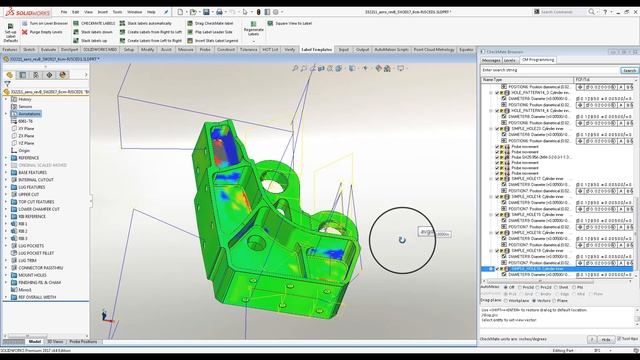Click the Hide button
Viewport: 640px width, 360px height.
pyautogui.click(x=606, y=339)
